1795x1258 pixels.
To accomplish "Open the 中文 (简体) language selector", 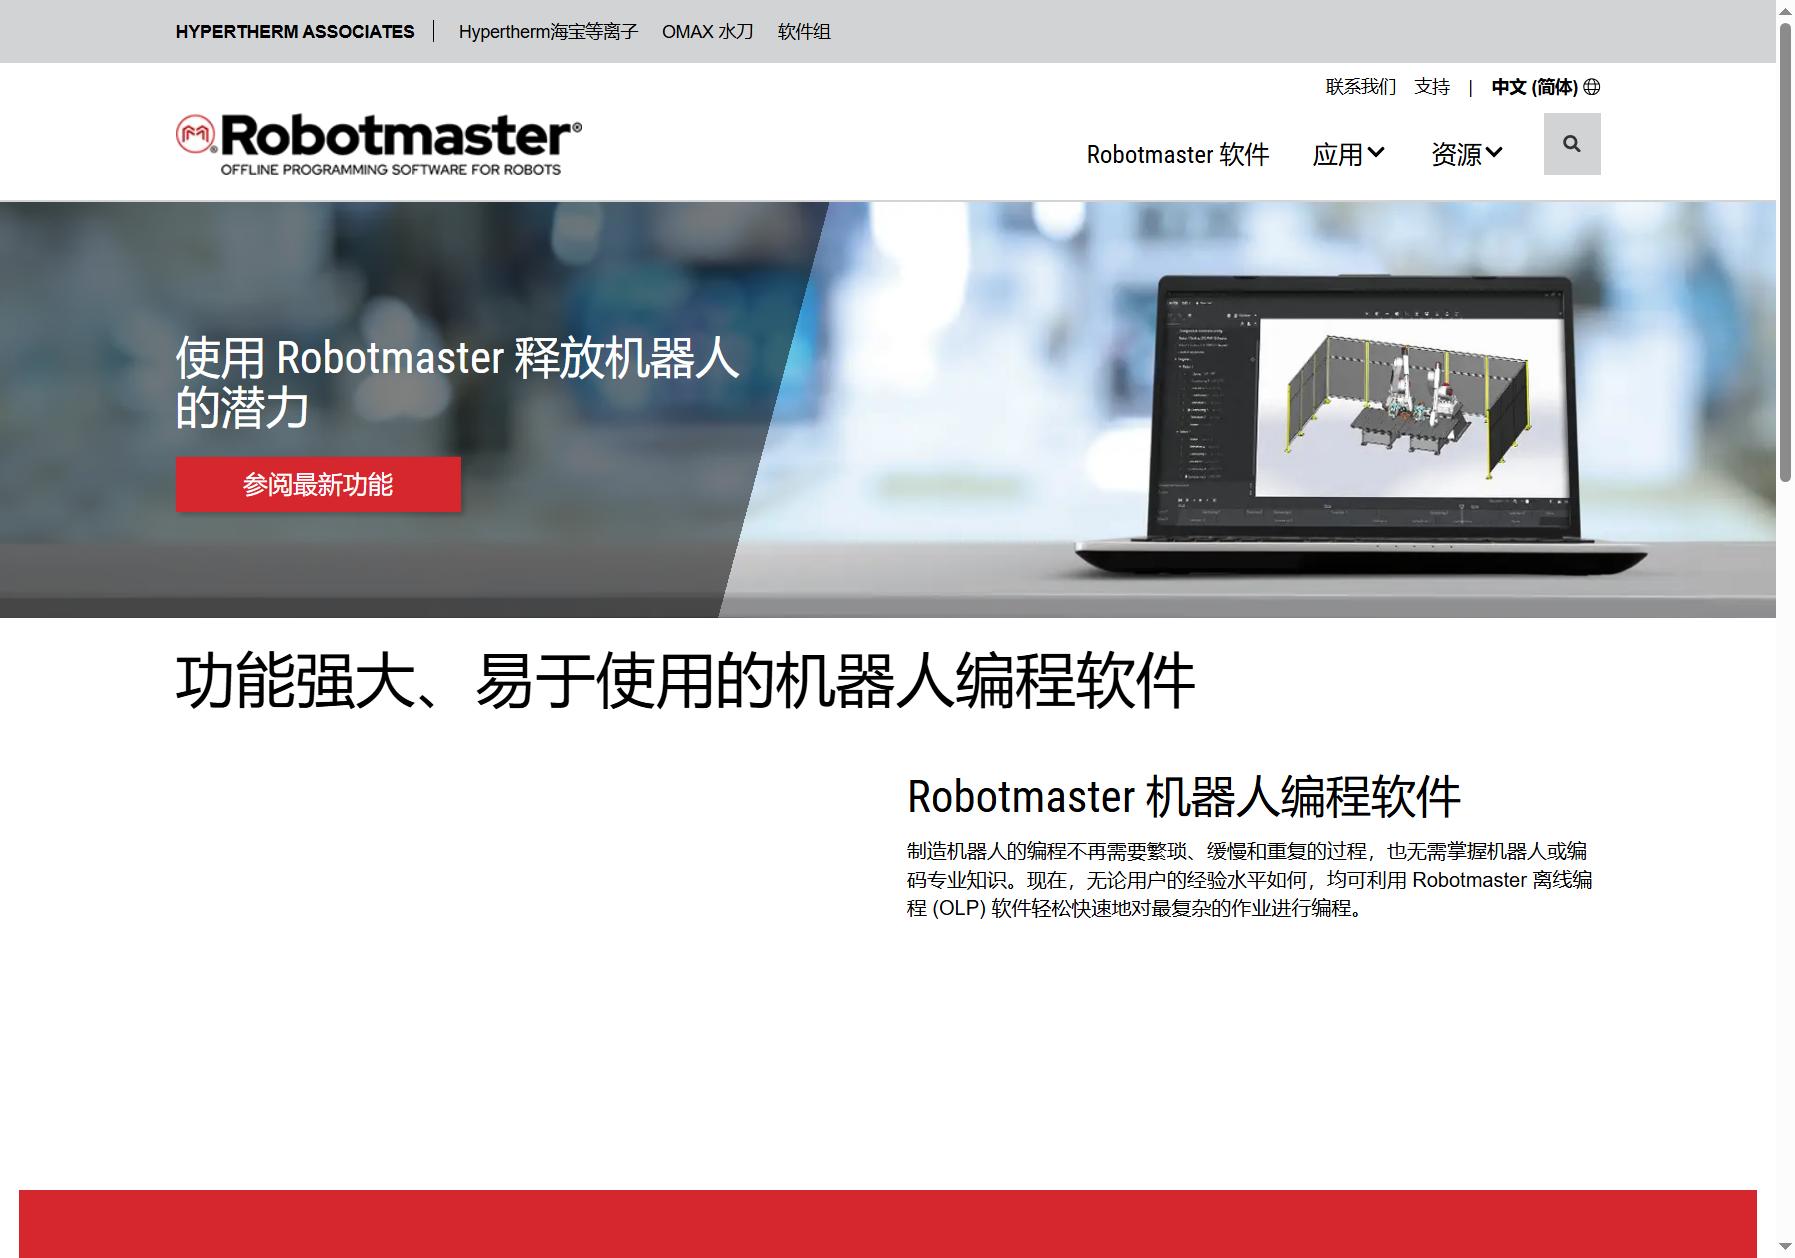I will pyautogui.click(x=1545, y=87).
